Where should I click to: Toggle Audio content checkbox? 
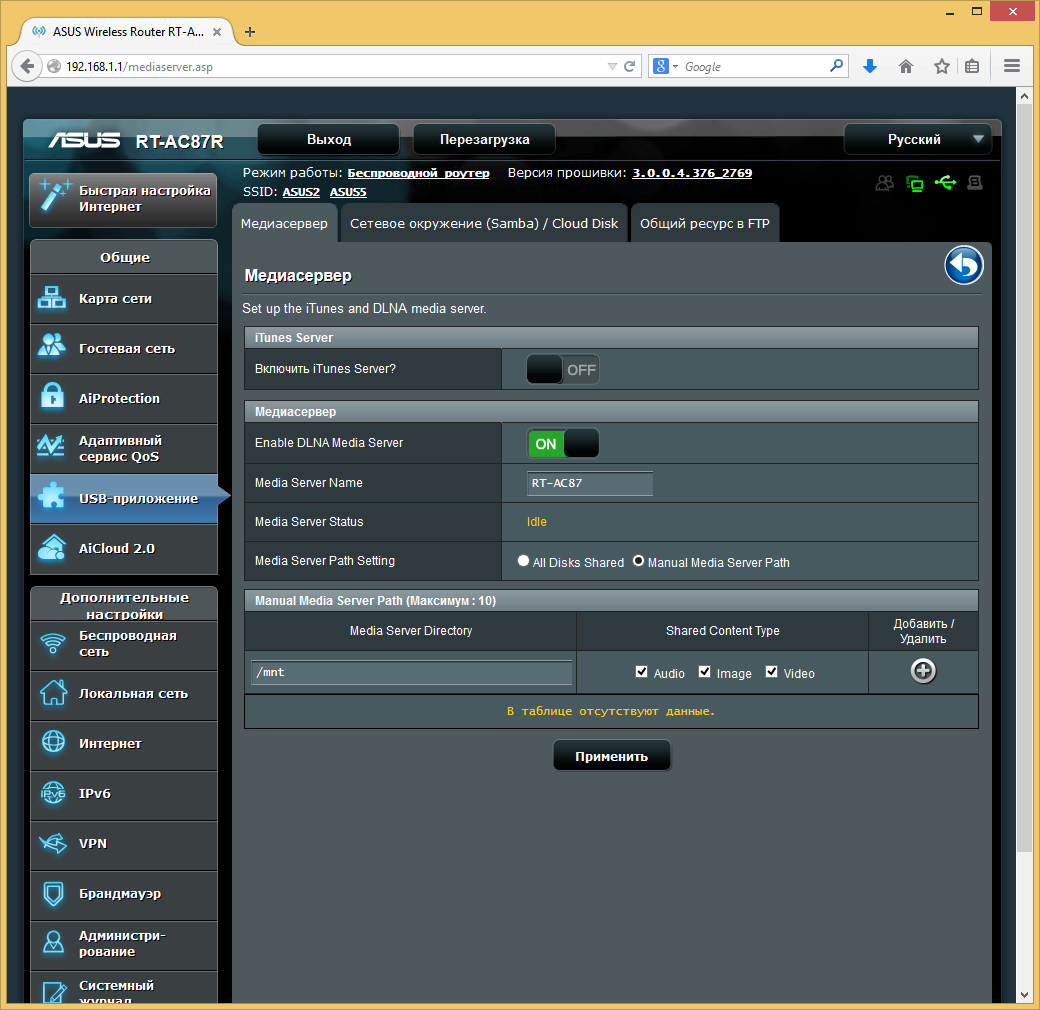pyautogui.click(x=641, y=672)
